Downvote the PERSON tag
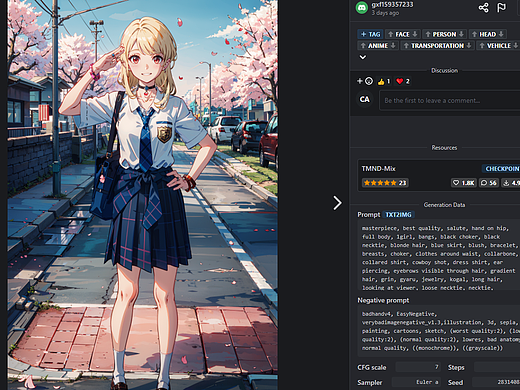Screen dimensions: 520x390 (x=461, y=34)
